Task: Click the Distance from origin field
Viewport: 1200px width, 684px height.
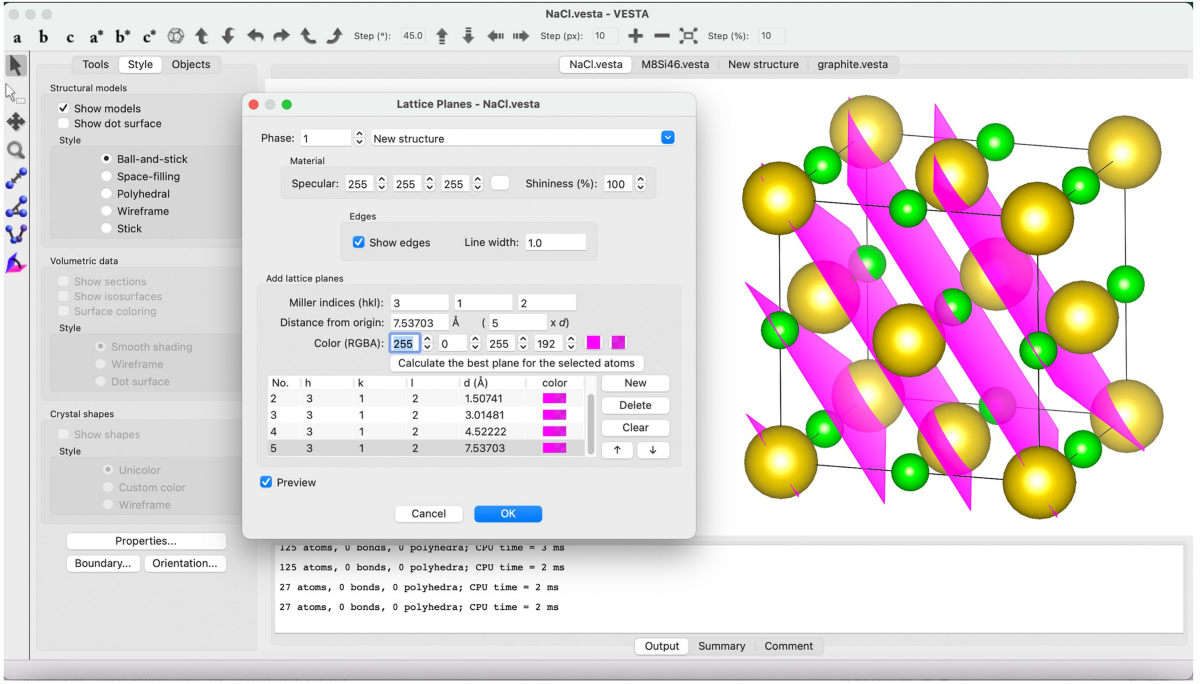Action: 419,323
